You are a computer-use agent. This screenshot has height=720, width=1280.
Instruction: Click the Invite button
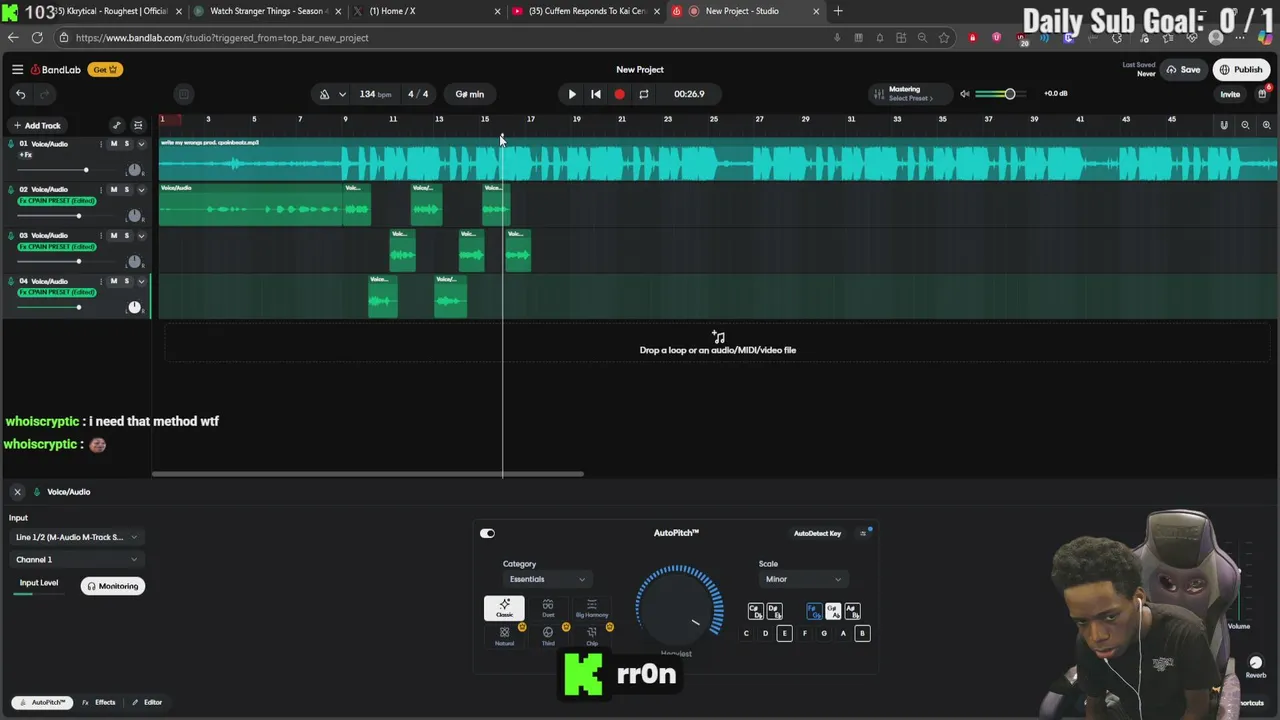(x=1230, y=95)
